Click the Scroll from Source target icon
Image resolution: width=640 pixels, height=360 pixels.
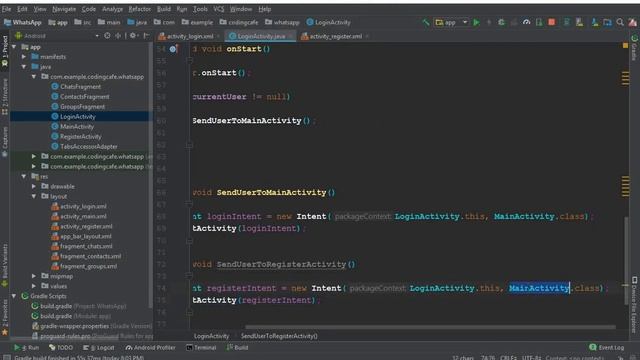[107, 36]
